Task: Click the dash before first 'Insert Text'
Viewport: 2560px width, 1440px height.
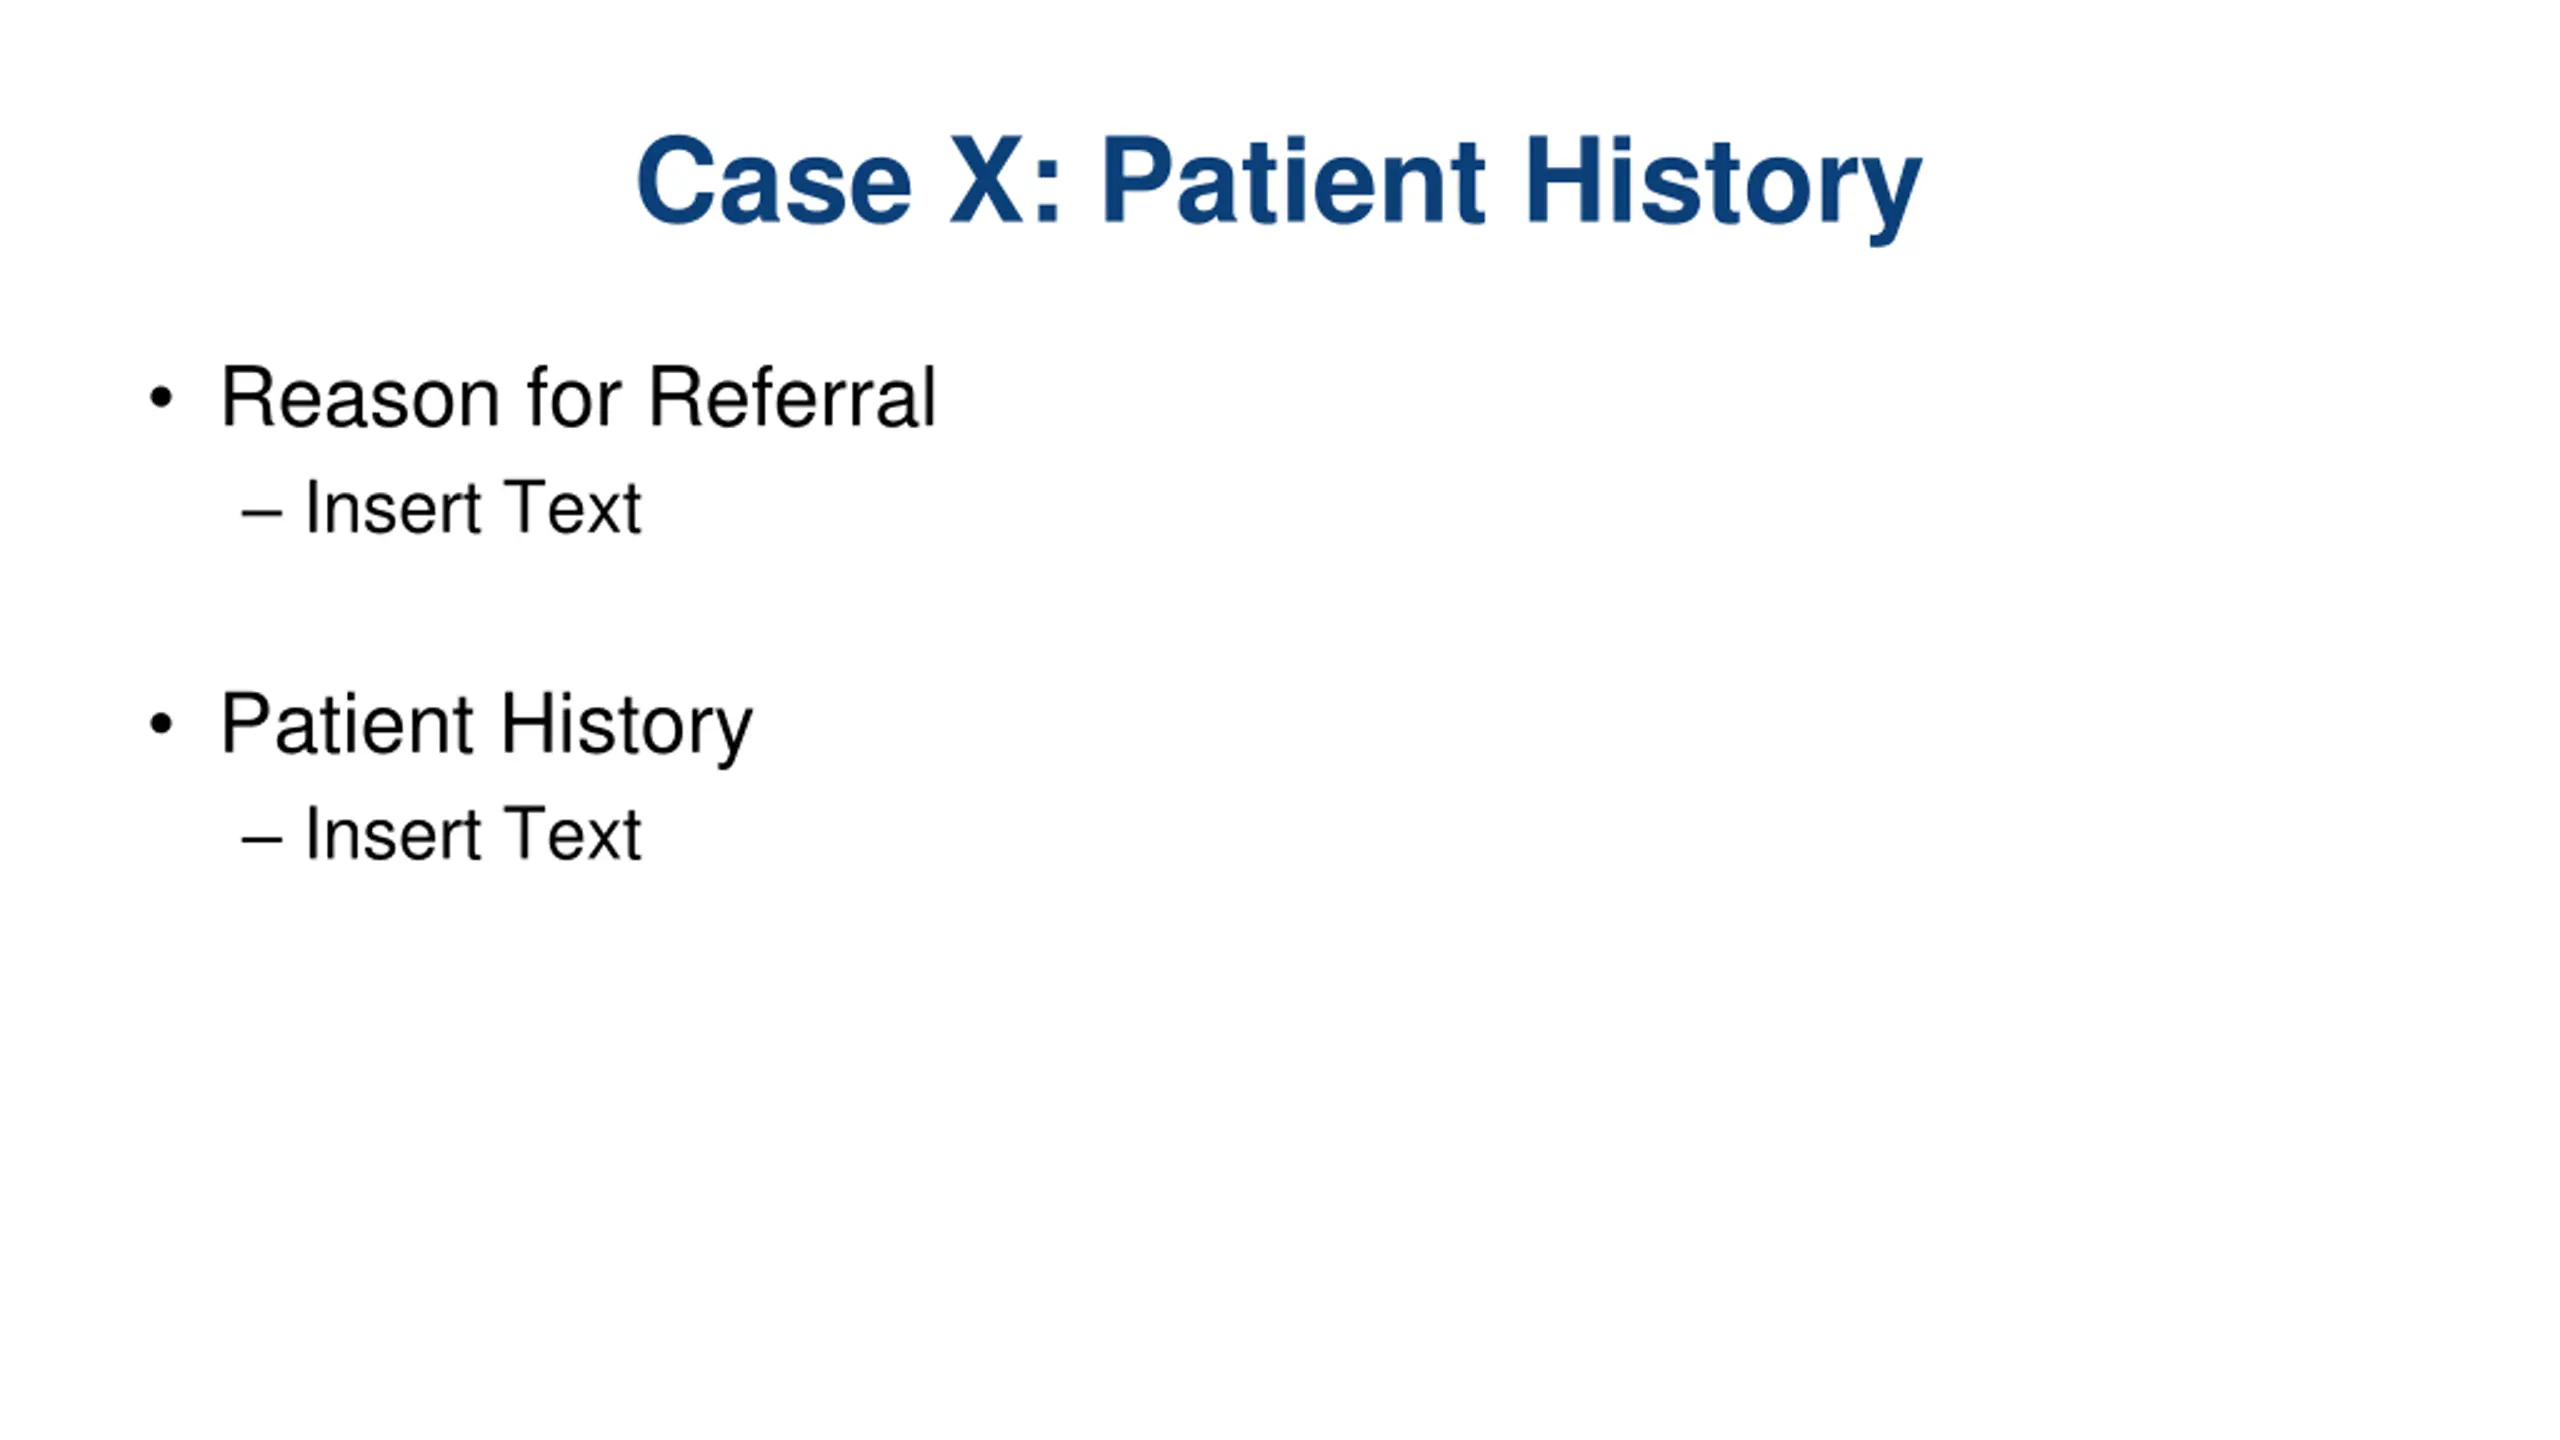Action: (261, 514)
